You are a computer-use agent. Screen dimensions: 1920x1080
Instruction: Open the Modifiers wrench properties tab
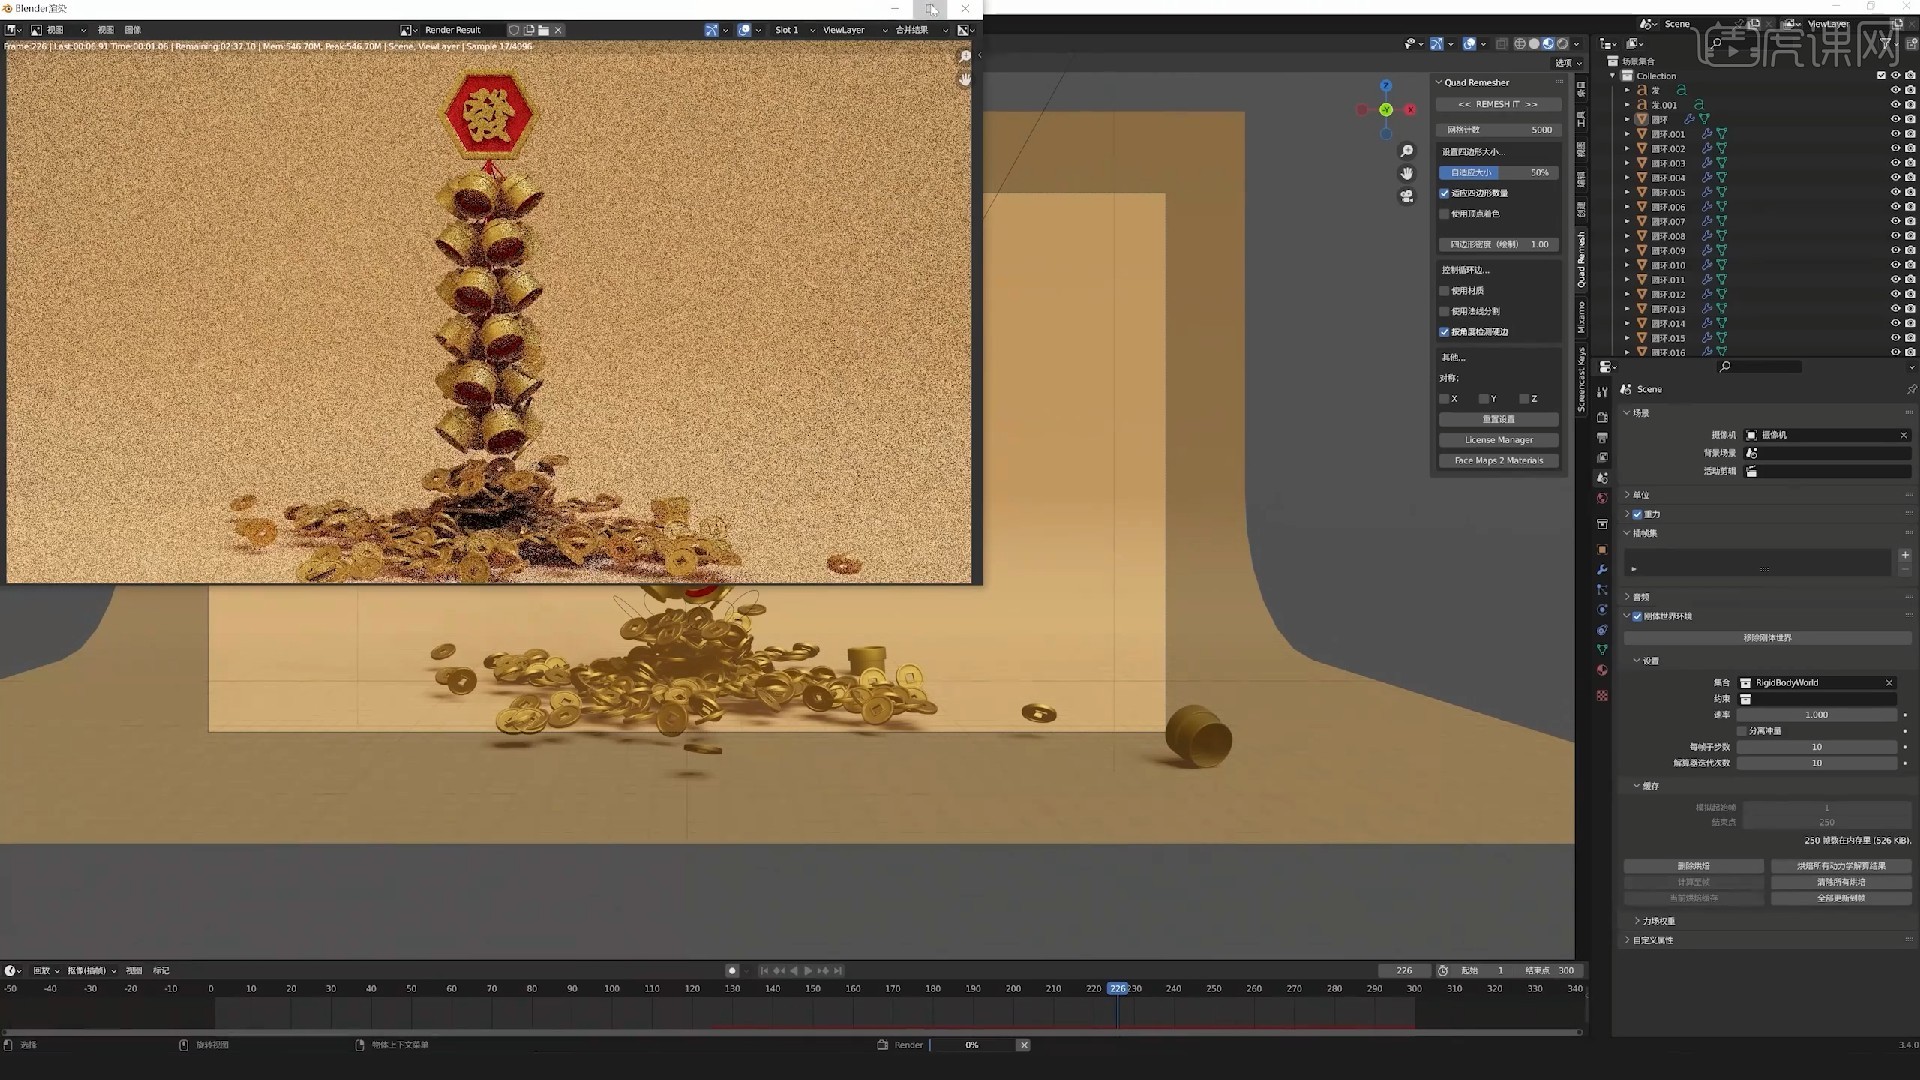tap(1602, 570)
